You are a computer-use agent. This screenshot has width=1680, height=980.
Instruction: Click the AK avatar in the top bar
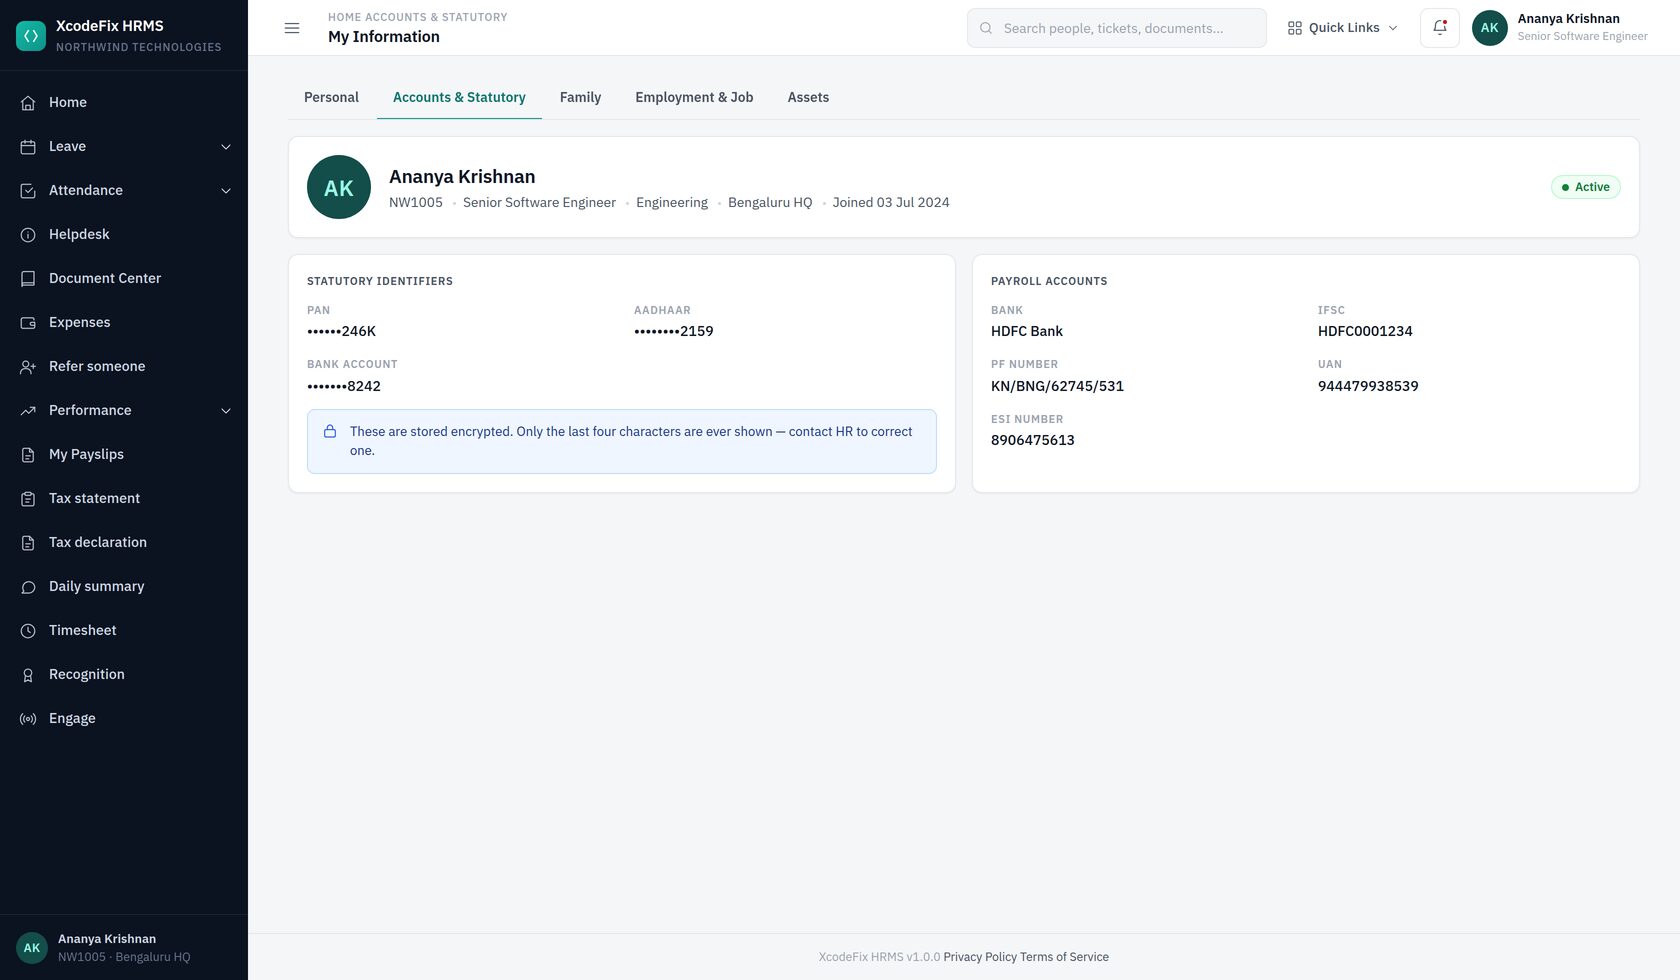pos(1490,28)
